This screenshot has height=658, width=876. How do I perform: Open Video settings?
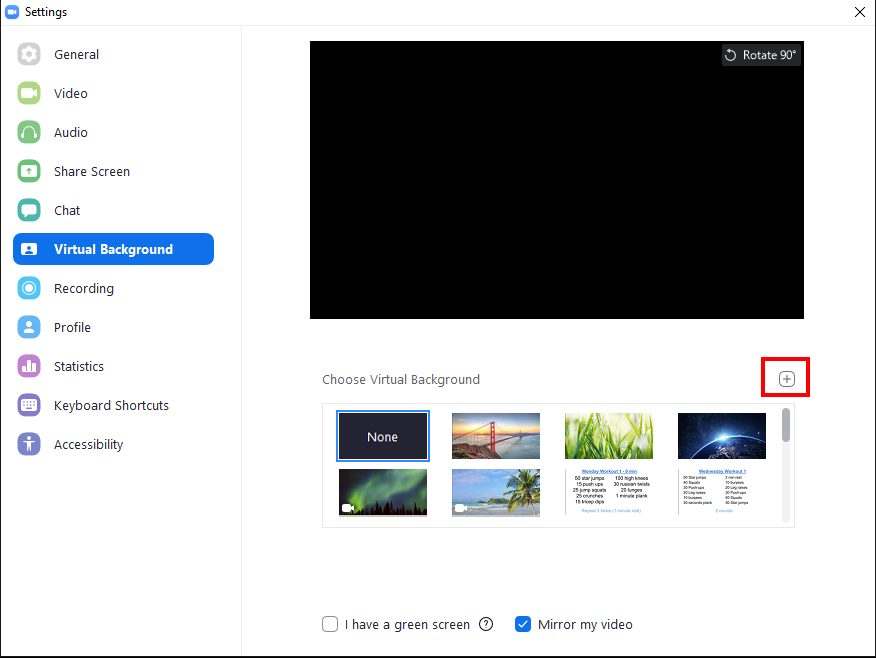click(70, 93)
